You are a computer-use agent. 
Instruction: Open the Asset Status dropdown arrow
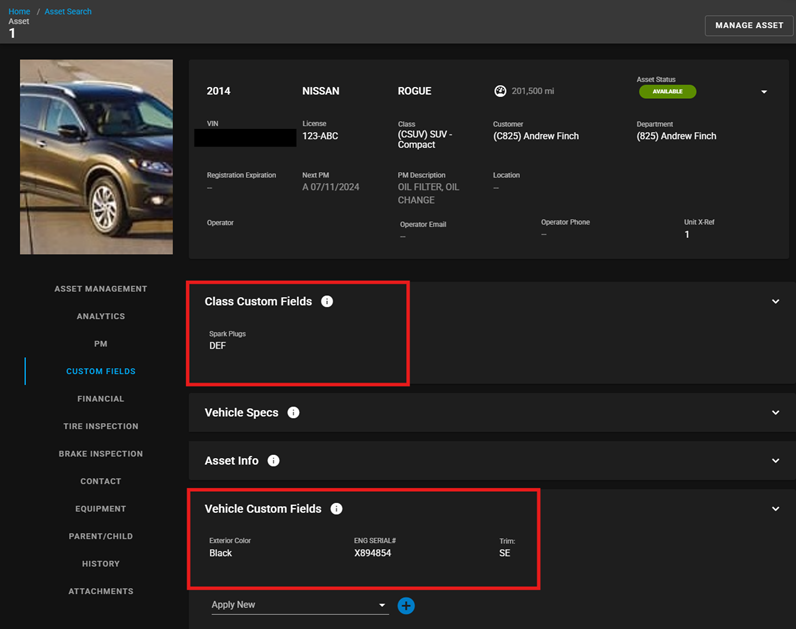point(764,92)
